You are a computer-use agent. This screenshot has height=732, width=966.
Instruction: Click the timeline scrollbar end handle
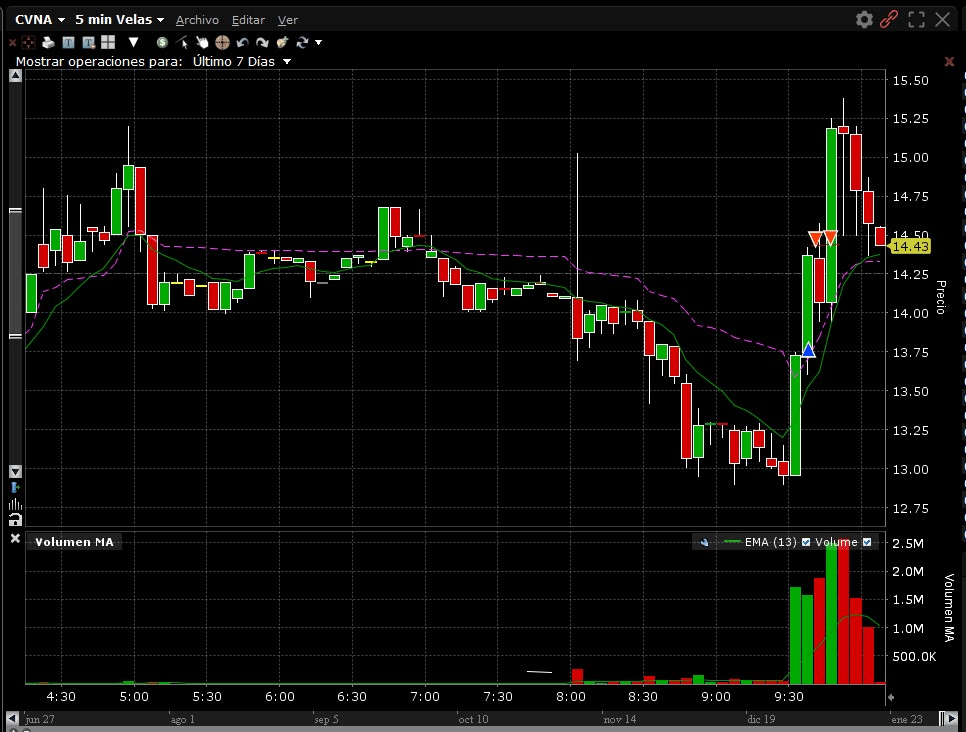pos(943,718)
